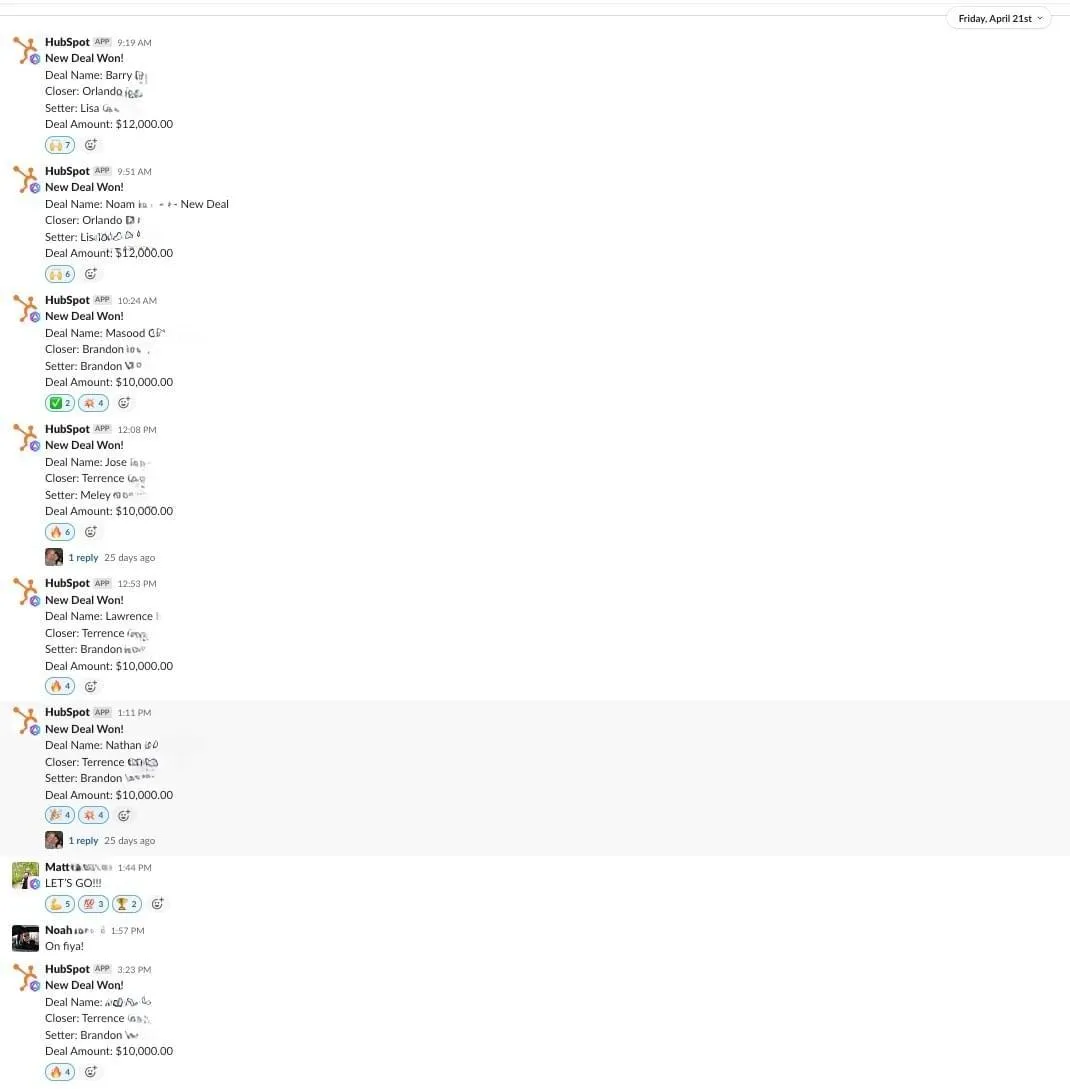
Task: Open the 1 reply thread under Jose deal
Action: 83,558
